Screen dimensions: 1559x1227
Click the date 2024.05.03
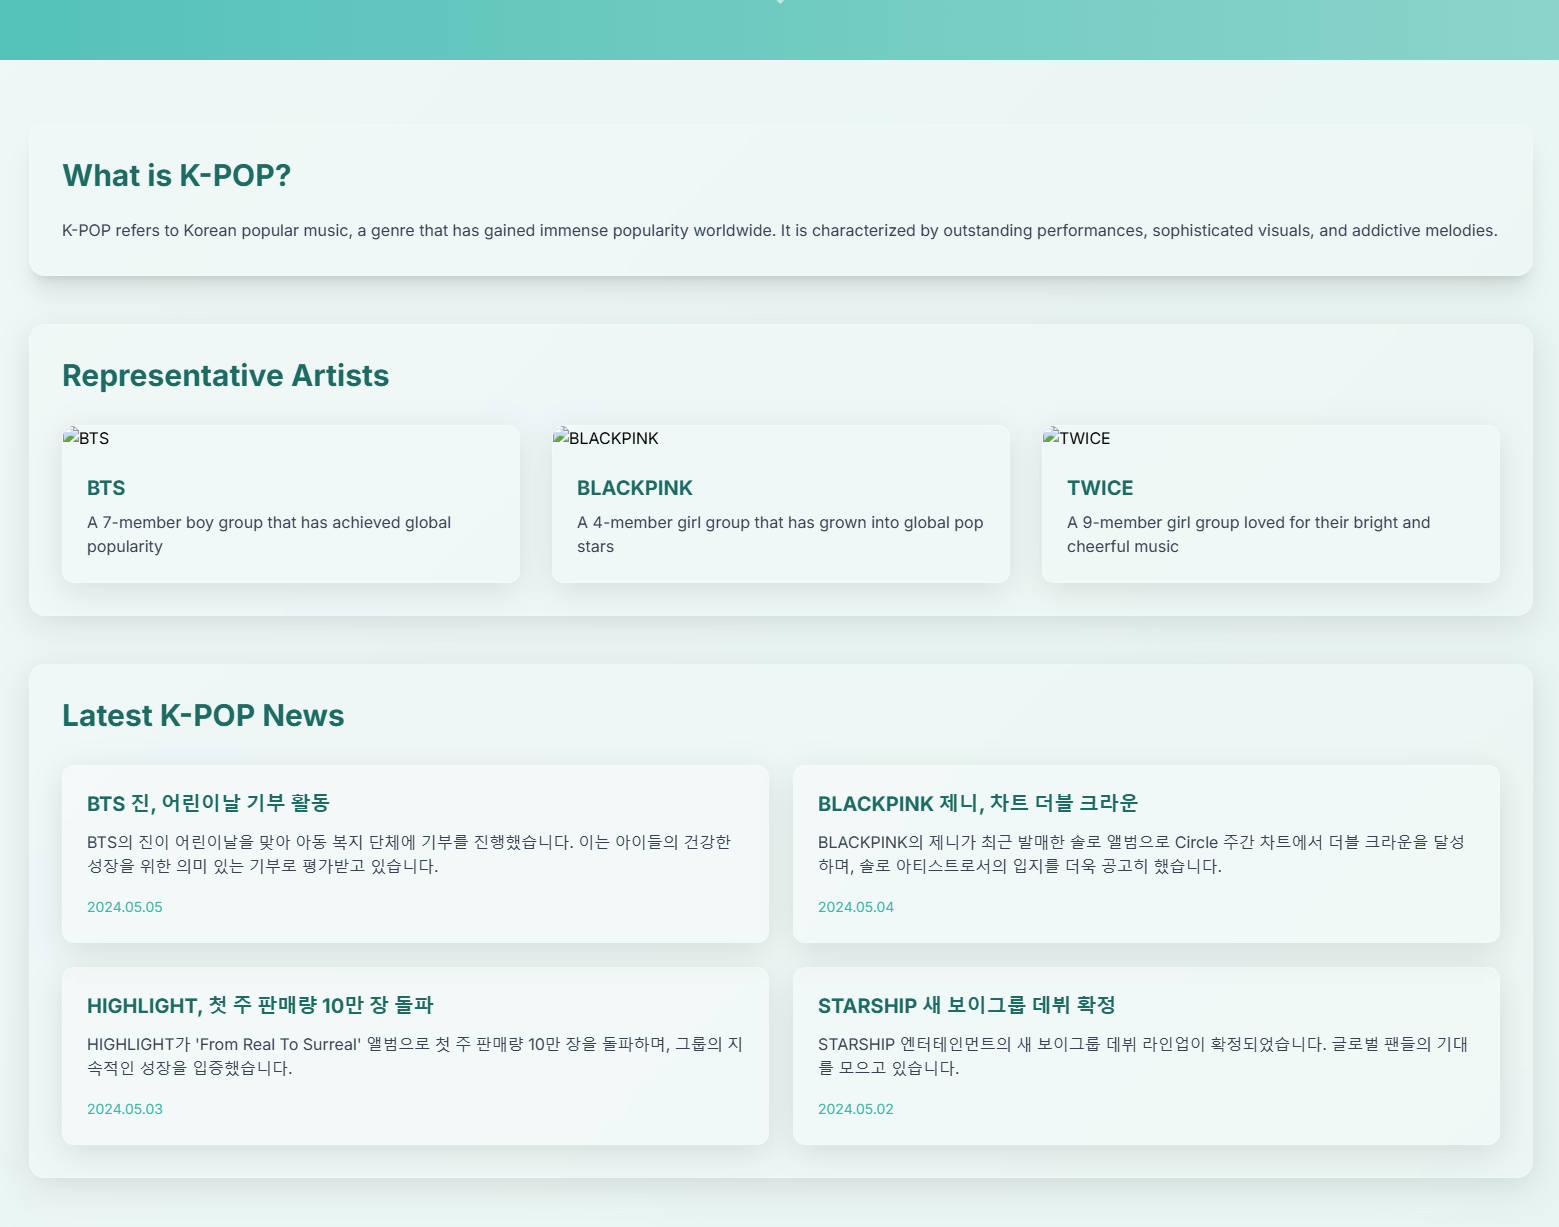pyautogui.click(x=125, y=1109)
